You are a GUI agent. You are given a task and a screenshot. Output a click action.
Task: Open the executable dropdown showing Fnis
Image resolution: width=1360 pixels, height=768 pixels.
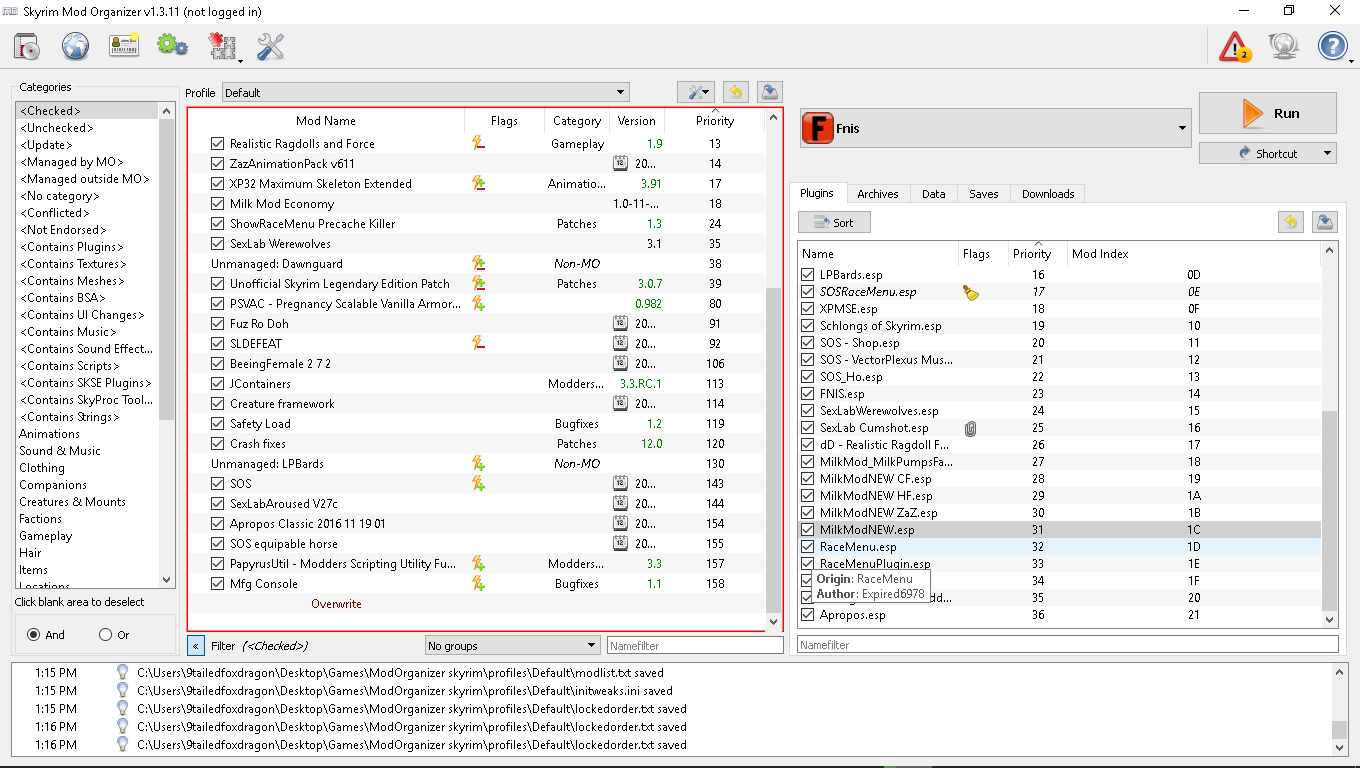[996, 128]
